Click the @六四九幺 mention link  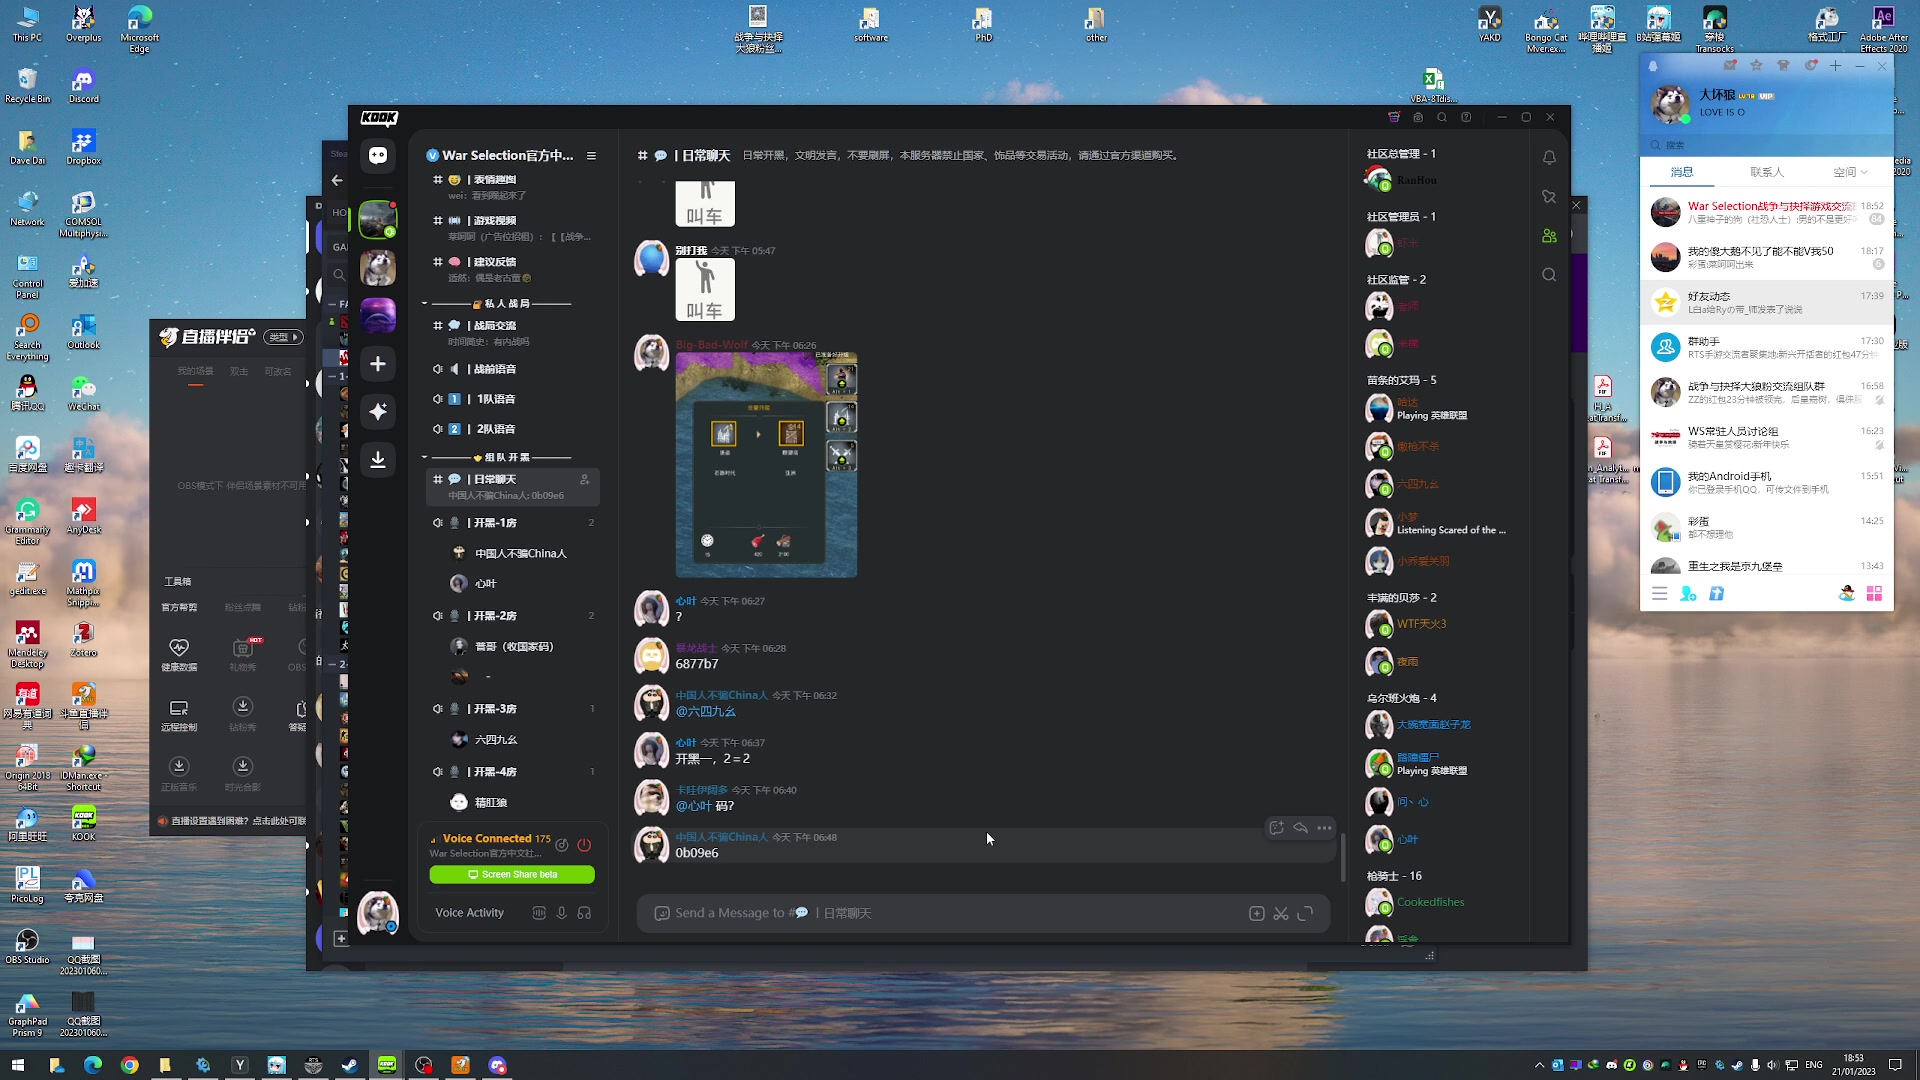tap(706, 712)
